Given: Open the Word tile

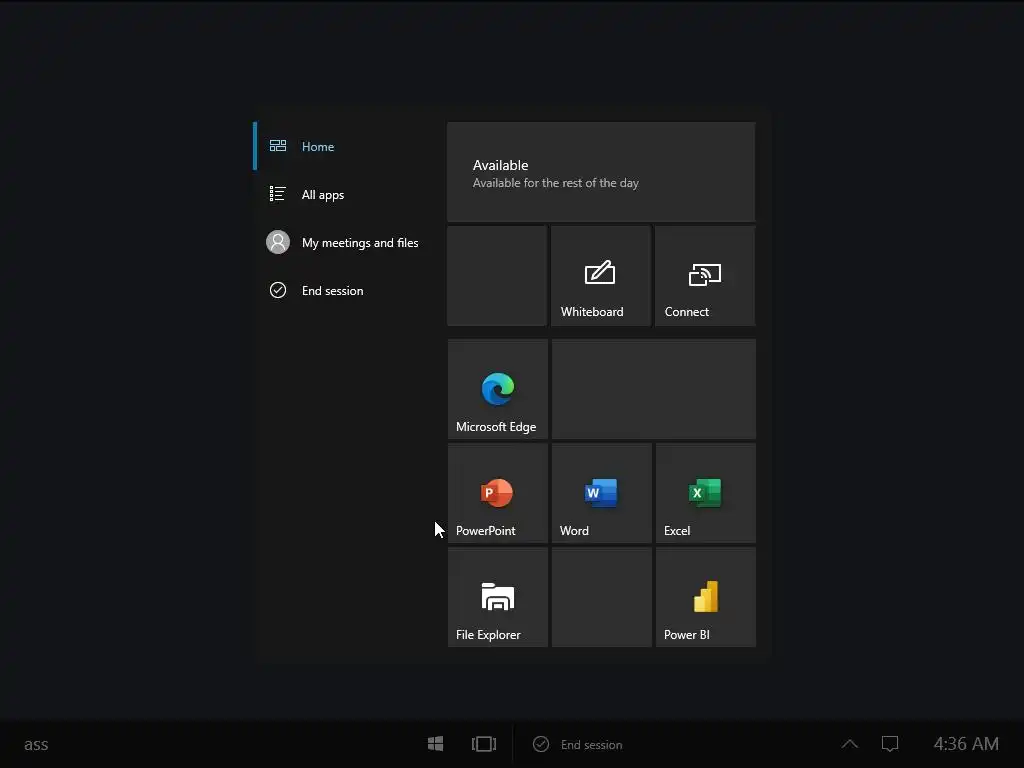Looking at the screenshot, I should tap(601, 493).
